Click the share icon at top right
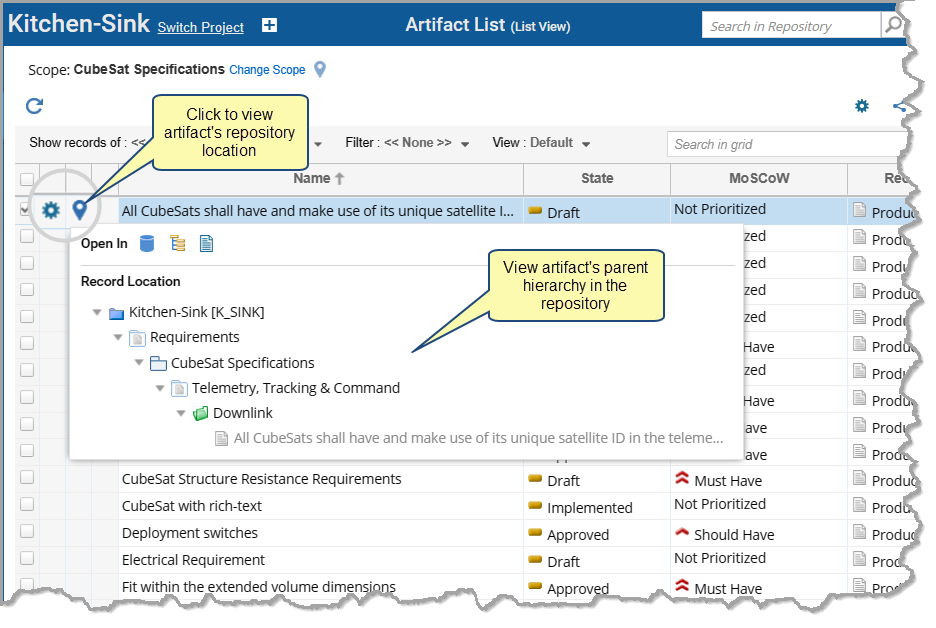The width and height of the screenshot is (936, 628). [x=899, y=106]
